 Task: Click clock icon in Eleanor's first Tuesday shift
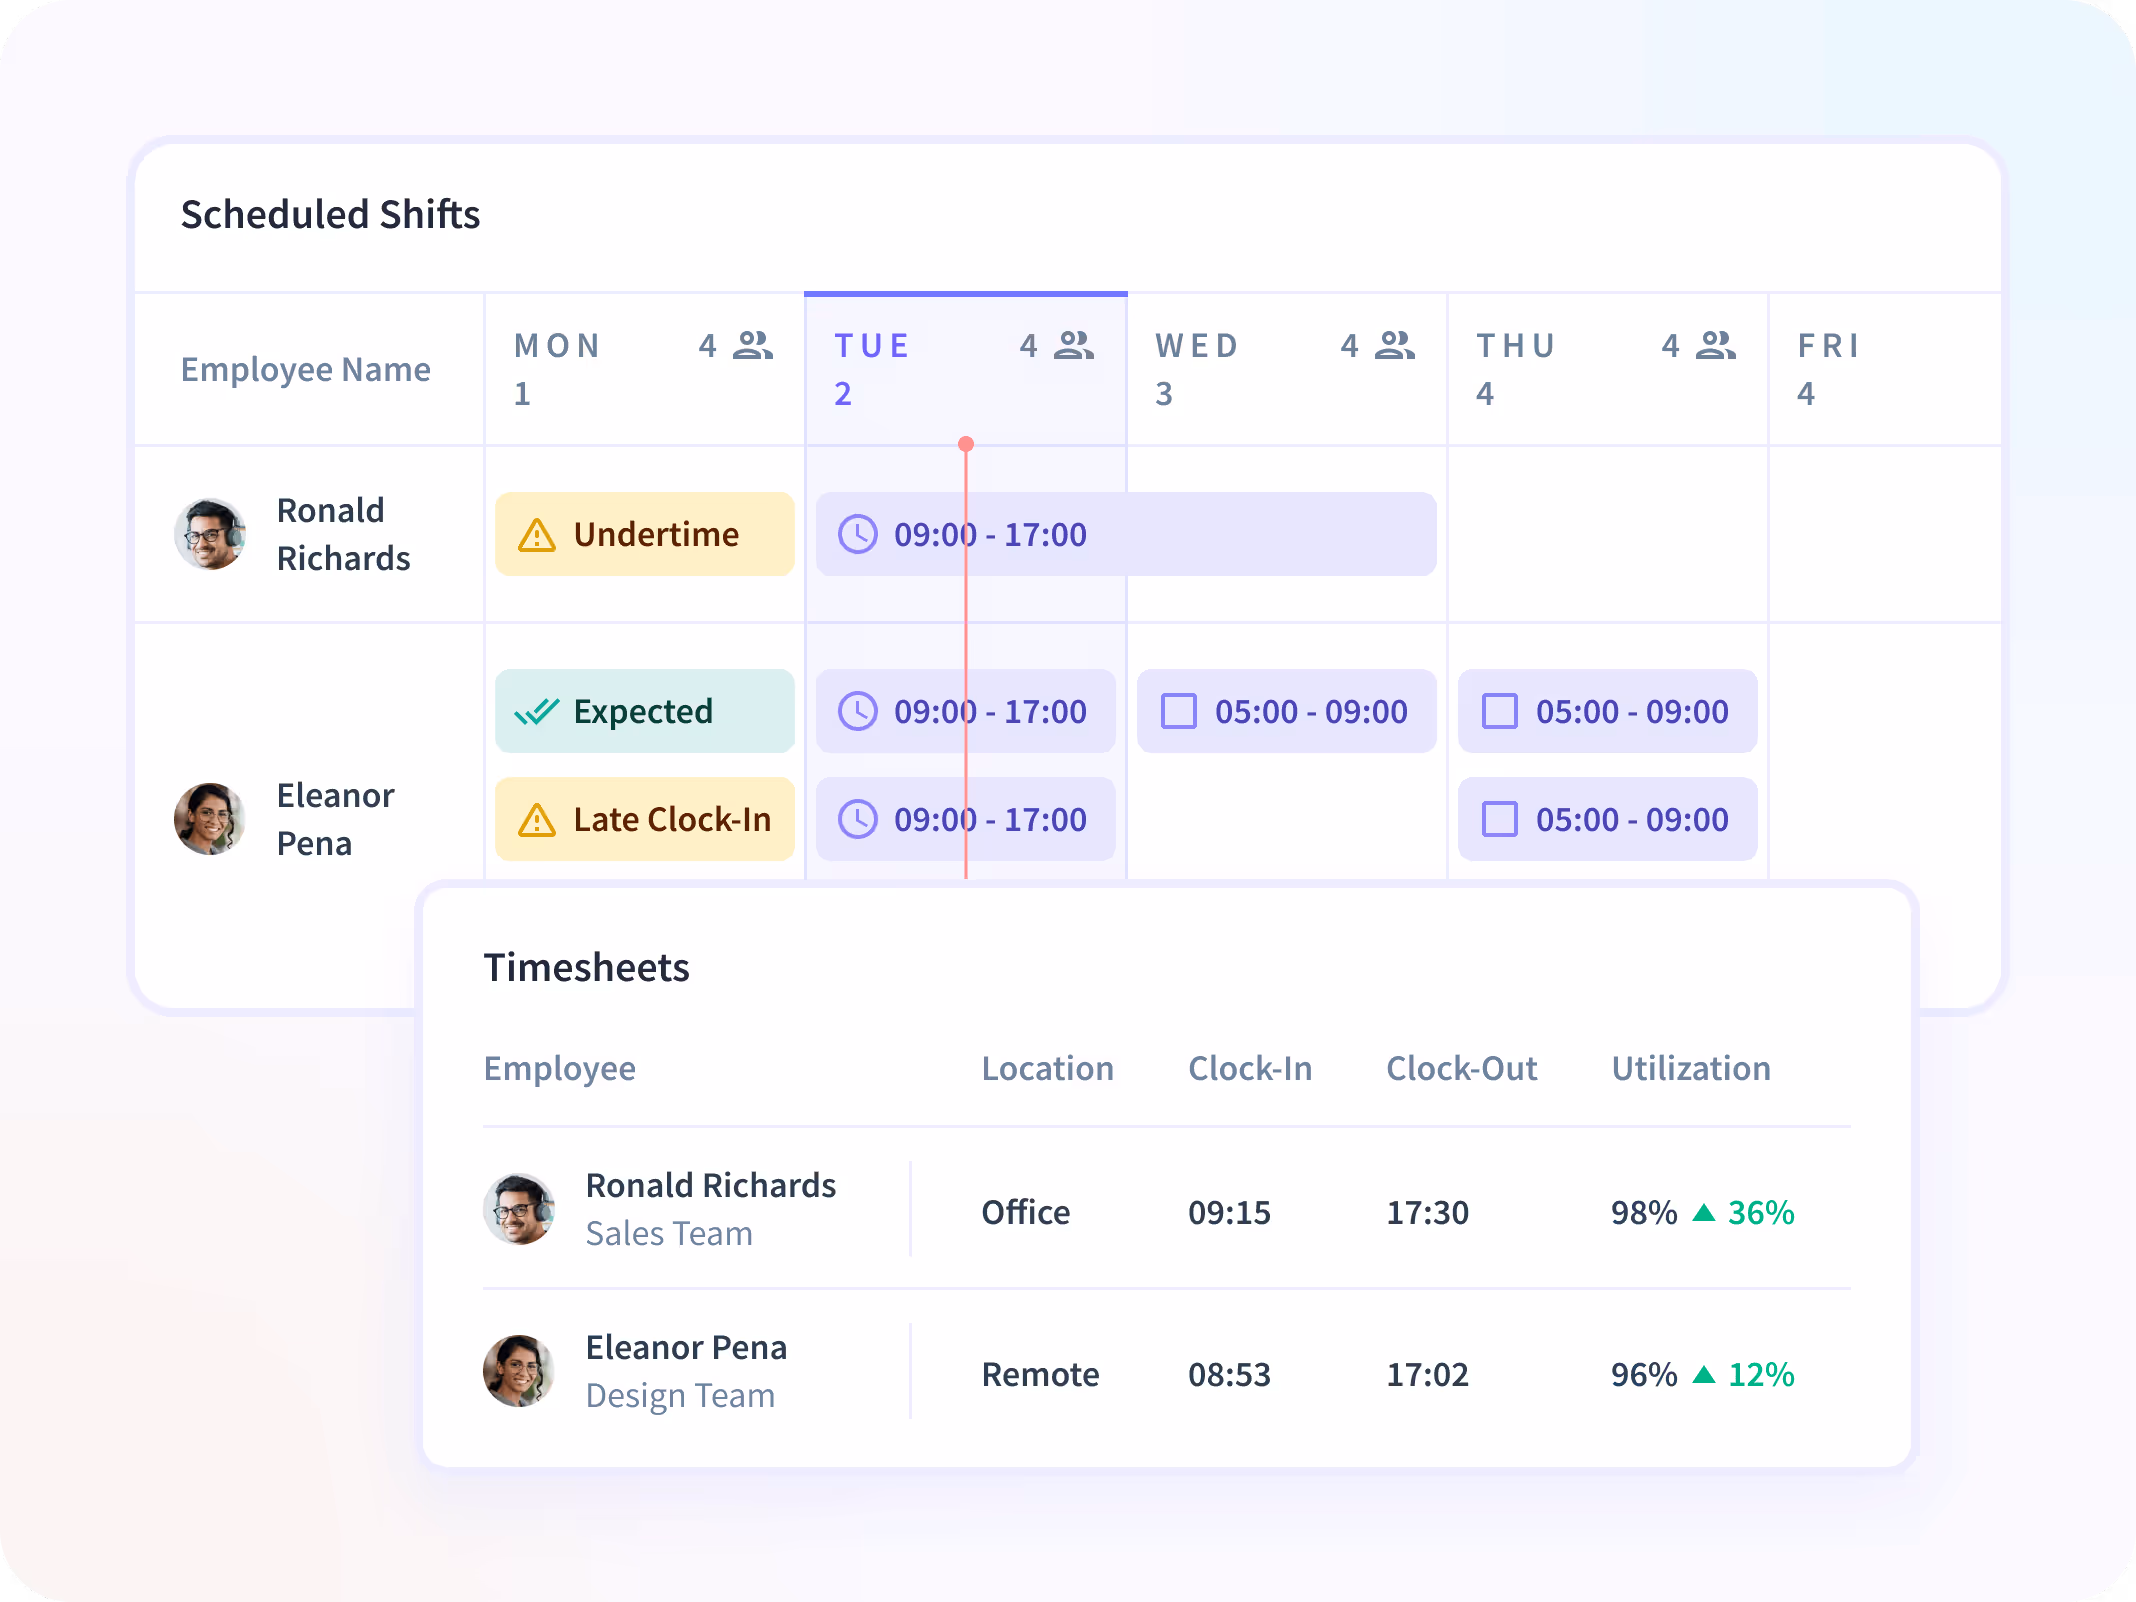(858, 711)
